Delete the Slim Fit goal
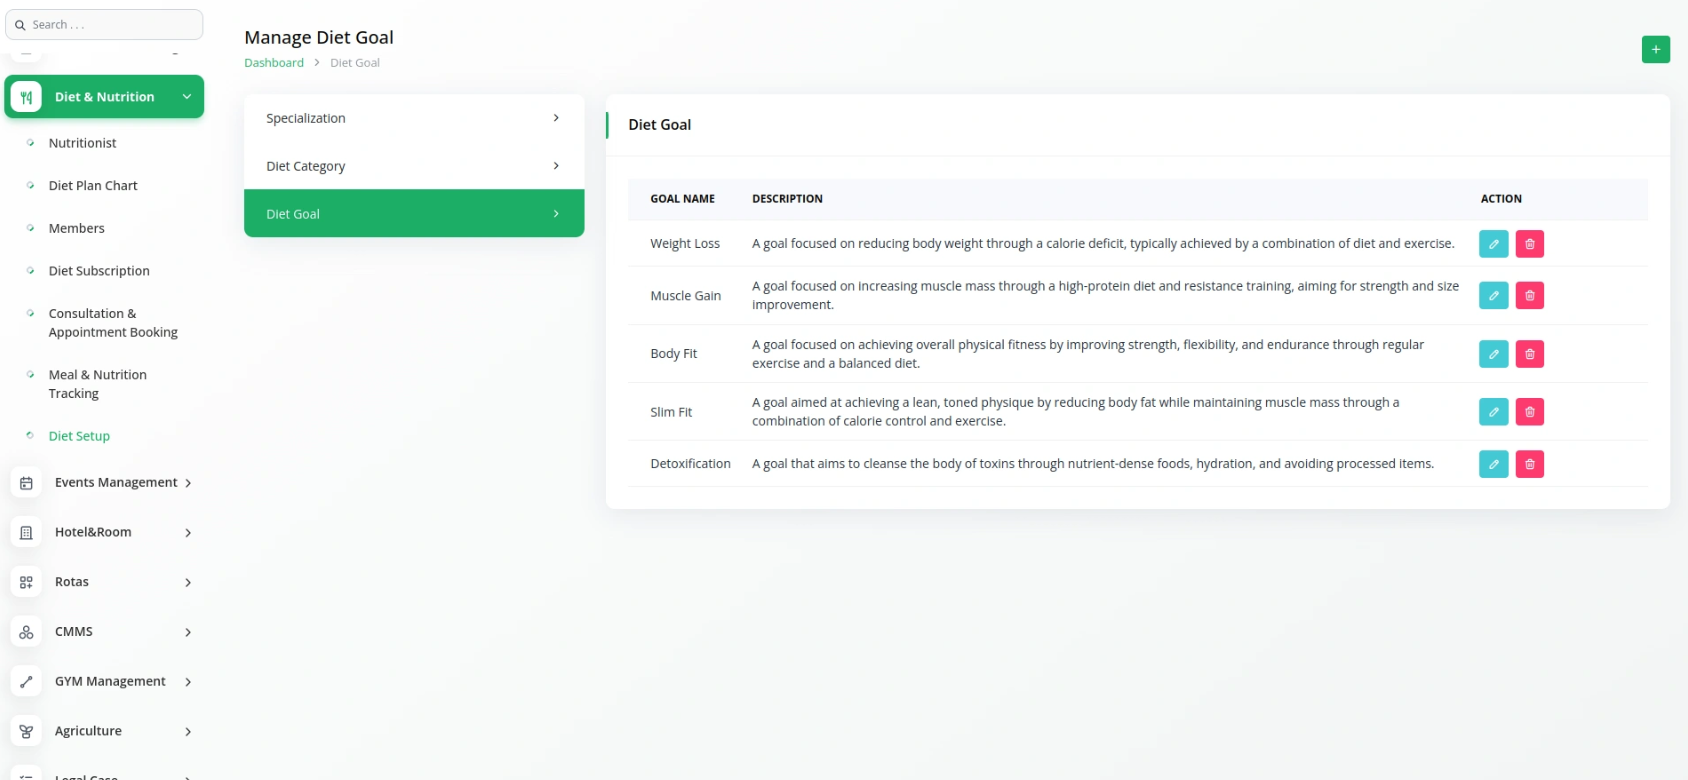The height and width of the screenshot is (780, 1688). coord(1529,412)
